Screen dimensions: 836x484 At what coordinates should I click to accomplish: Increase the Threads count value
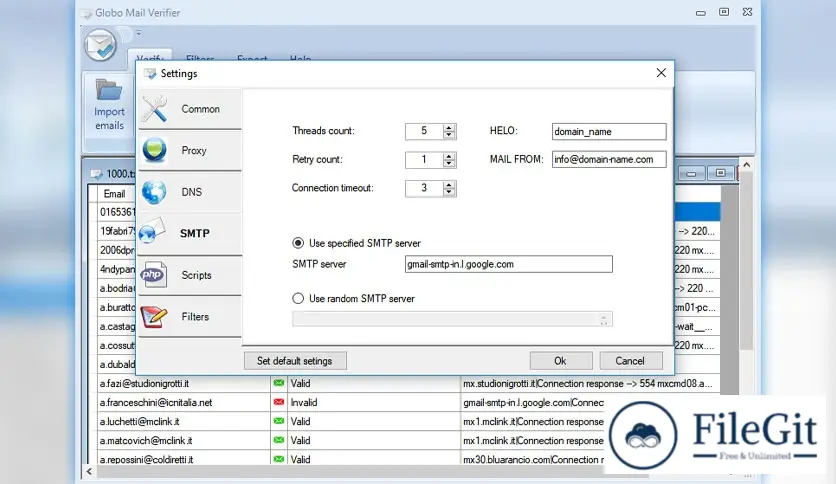pos(449,128)
